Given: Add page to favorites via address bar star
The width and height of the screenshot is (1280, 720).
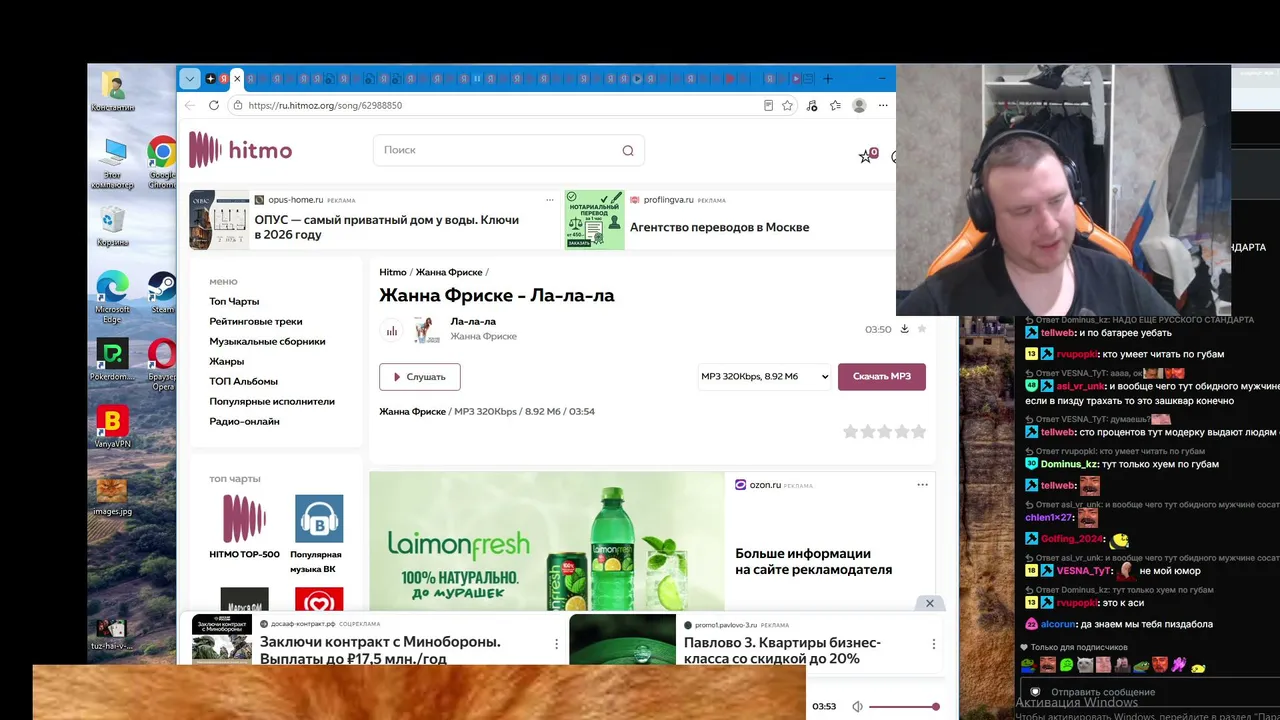Looking at the screenshot, I should (x=787, y=105).
